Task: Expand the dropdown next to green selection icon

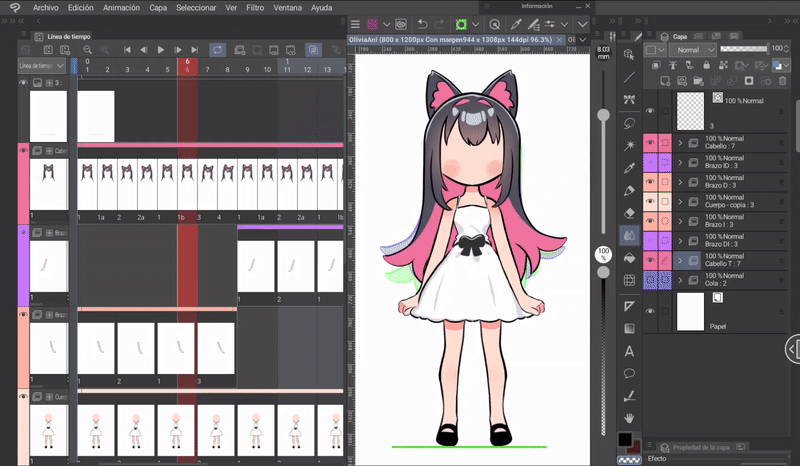Action: 475,24
